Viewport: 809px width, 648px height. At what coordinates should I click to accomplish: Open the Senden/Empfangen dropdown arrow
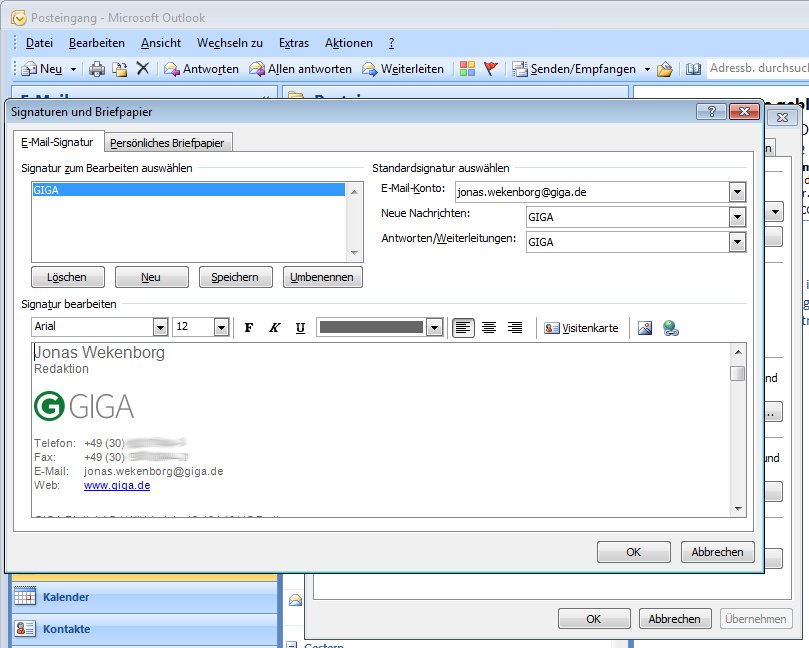[x=647, y=69]
